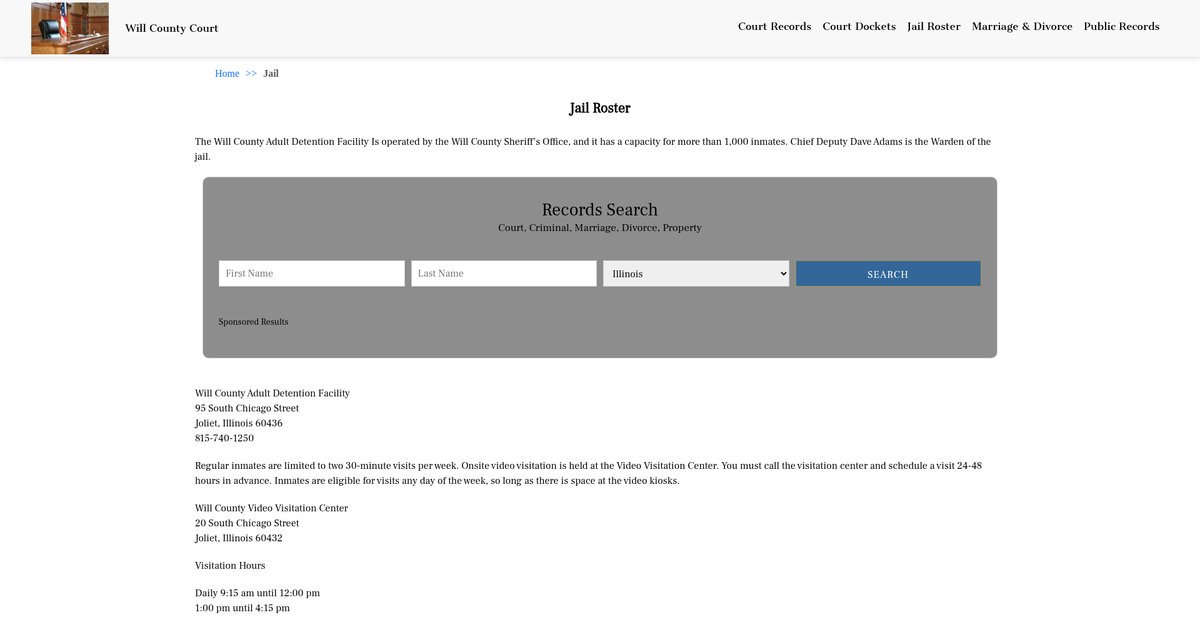The image size is (1200, 620).
Task: Navigate to Public Records
Action: [x=1122, y=27]
